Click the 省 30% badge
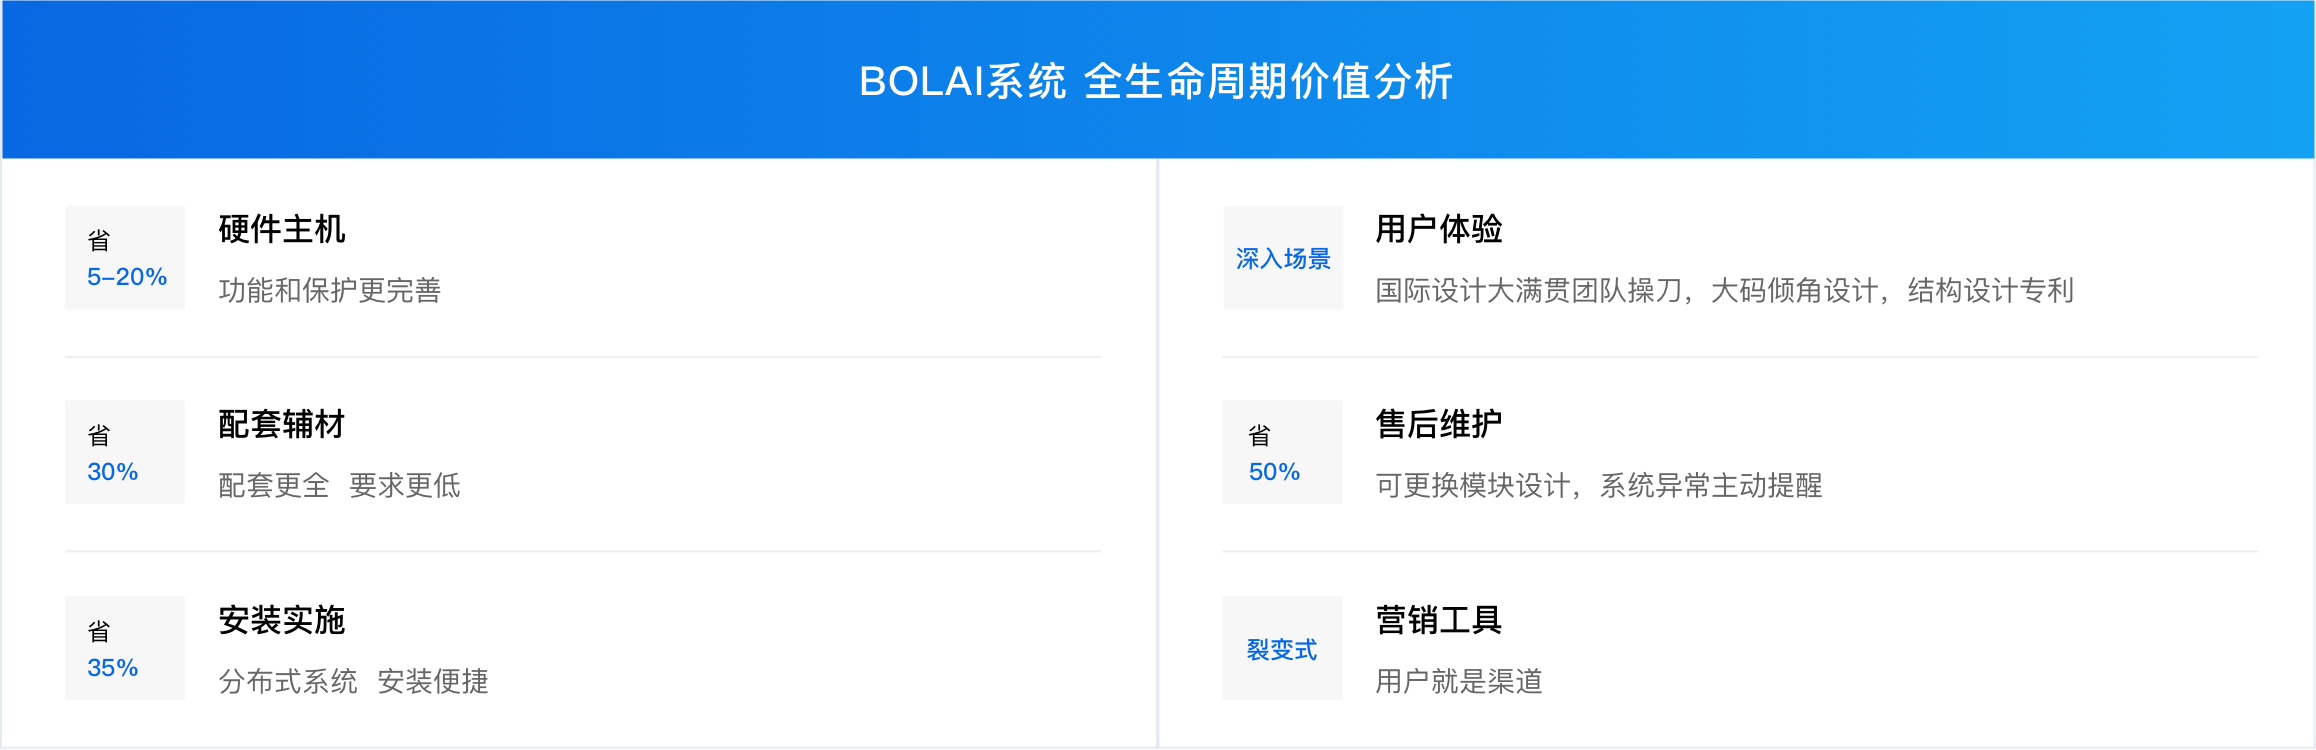The image size is (2316, 750). 125,452
